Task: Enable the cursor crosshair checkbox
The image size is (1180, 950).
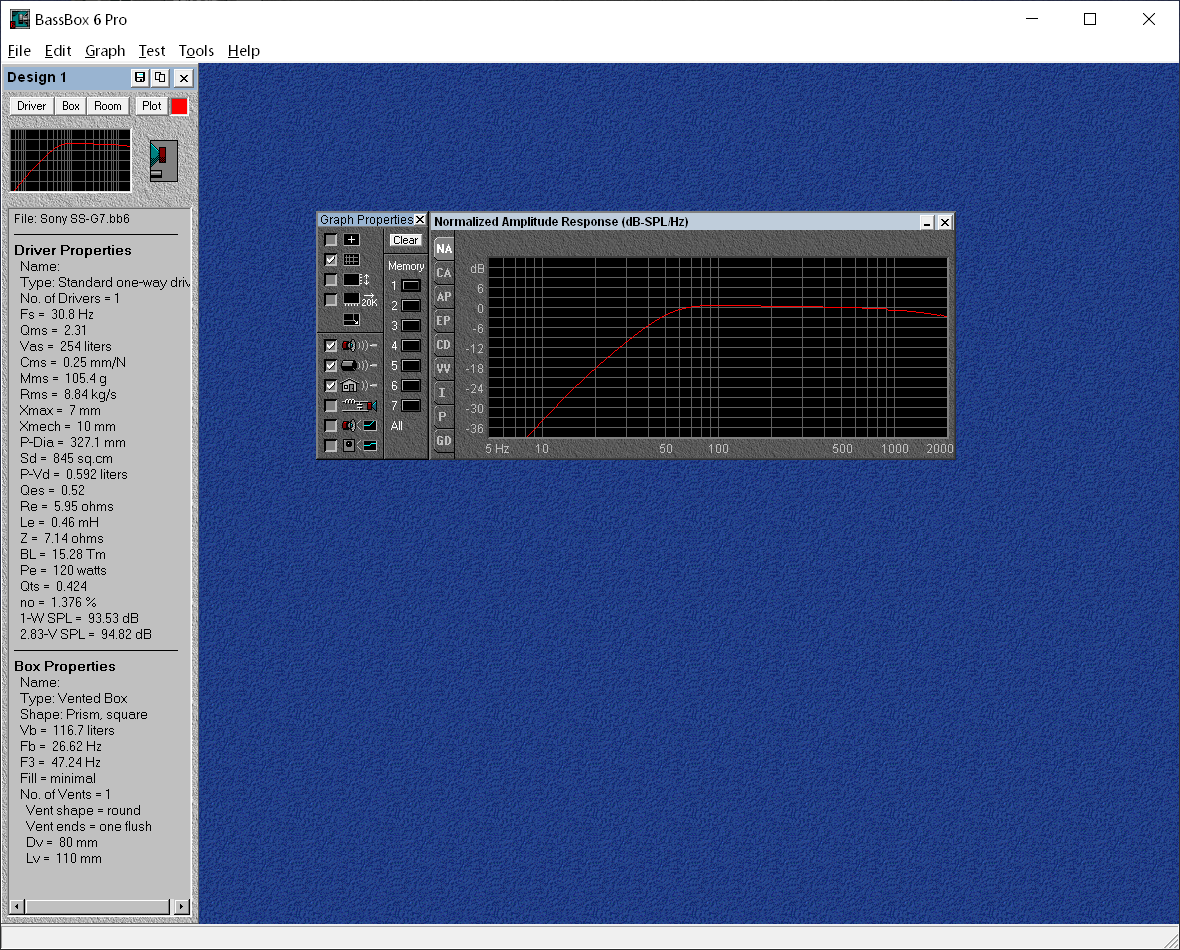Action: (330, 239)
